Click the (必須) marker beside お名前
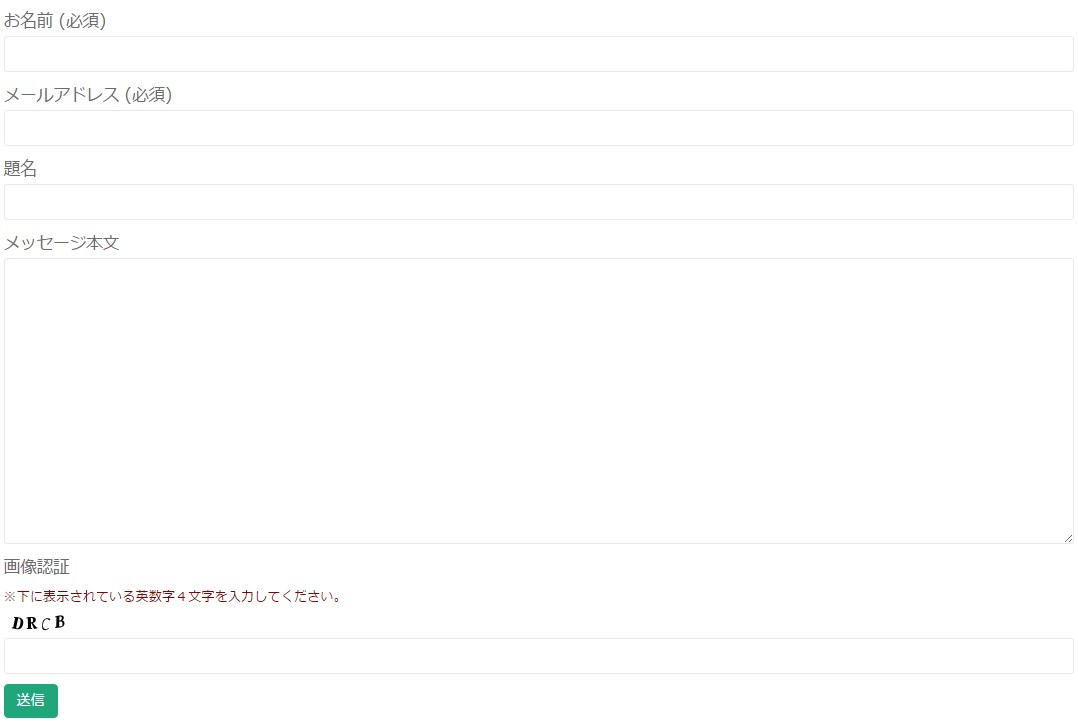This screenshot has height=726, width=1078. (x=82, y=21)
